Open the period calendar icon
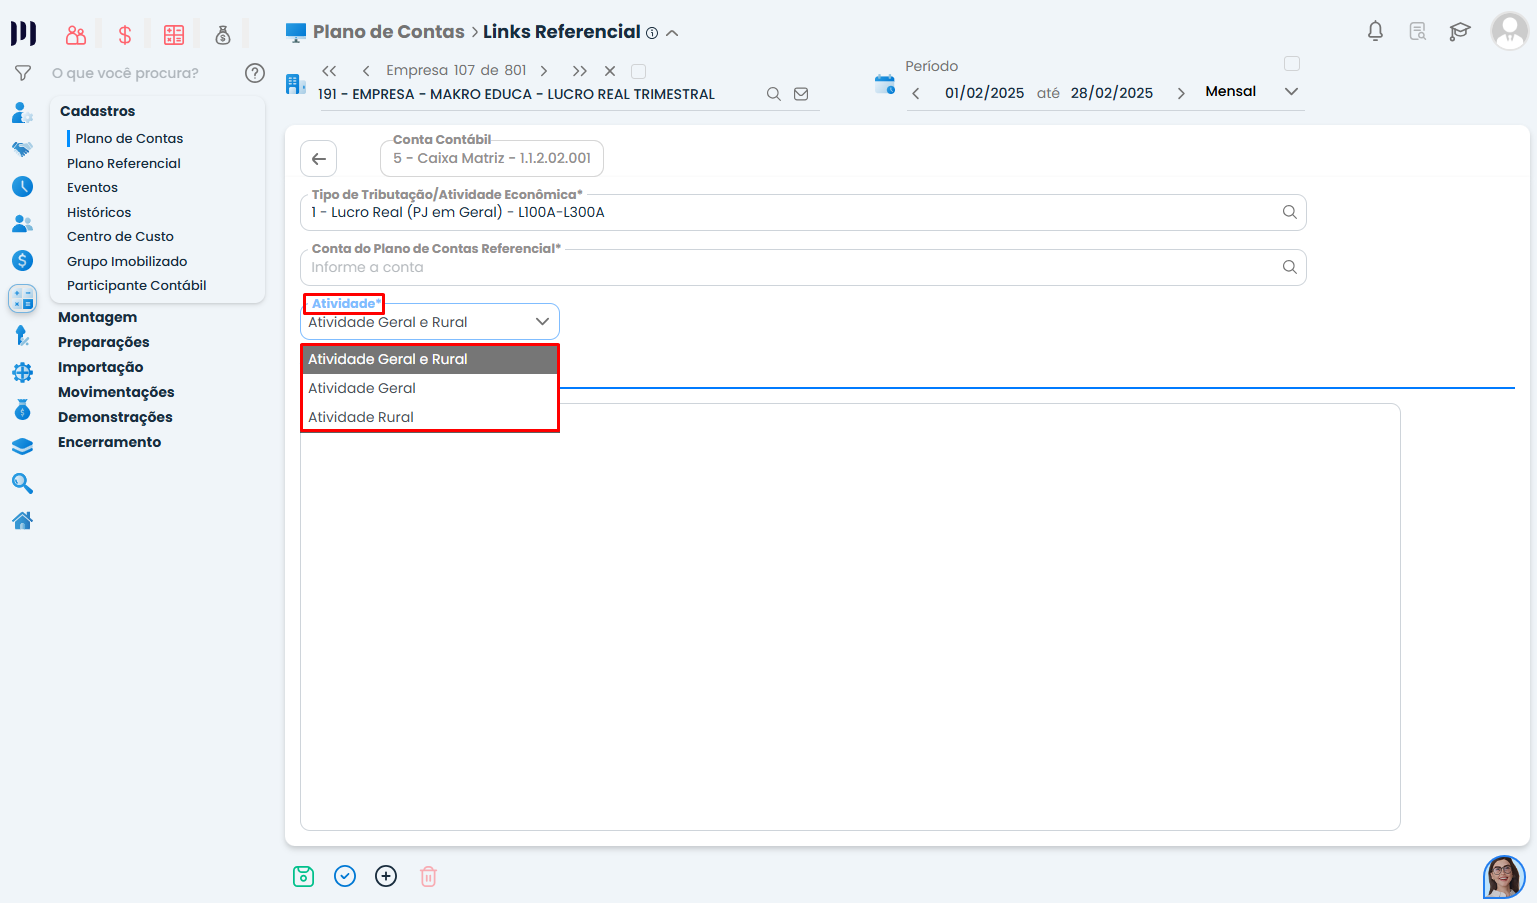 pos(885,84)
